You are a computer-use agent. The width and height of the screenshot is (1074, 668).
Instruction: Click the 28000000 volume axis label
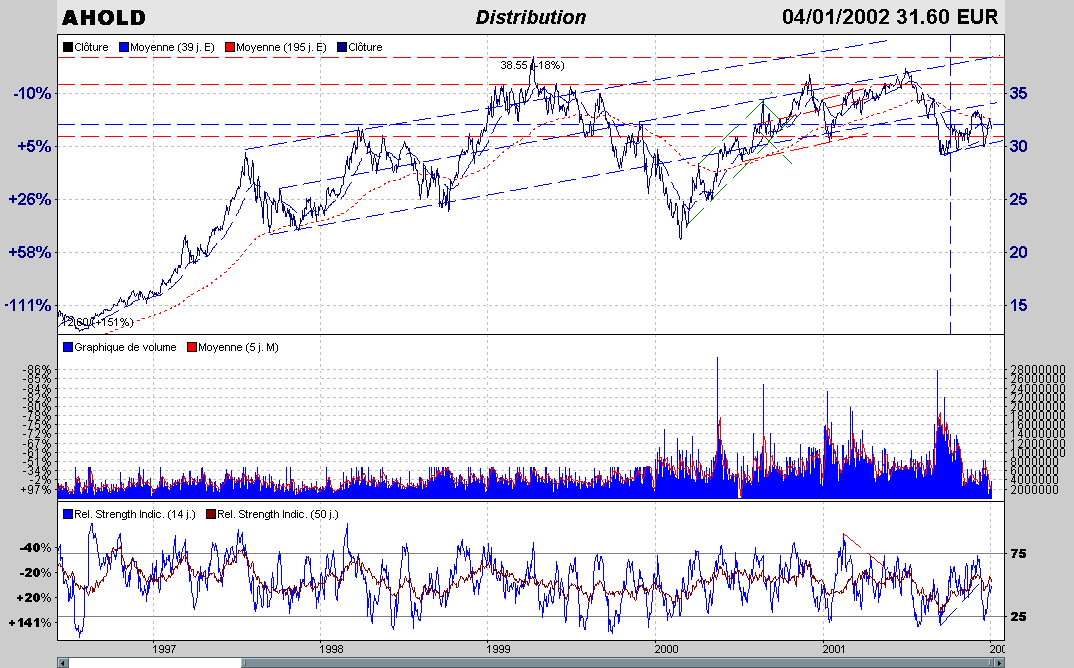pos(1038,369)
